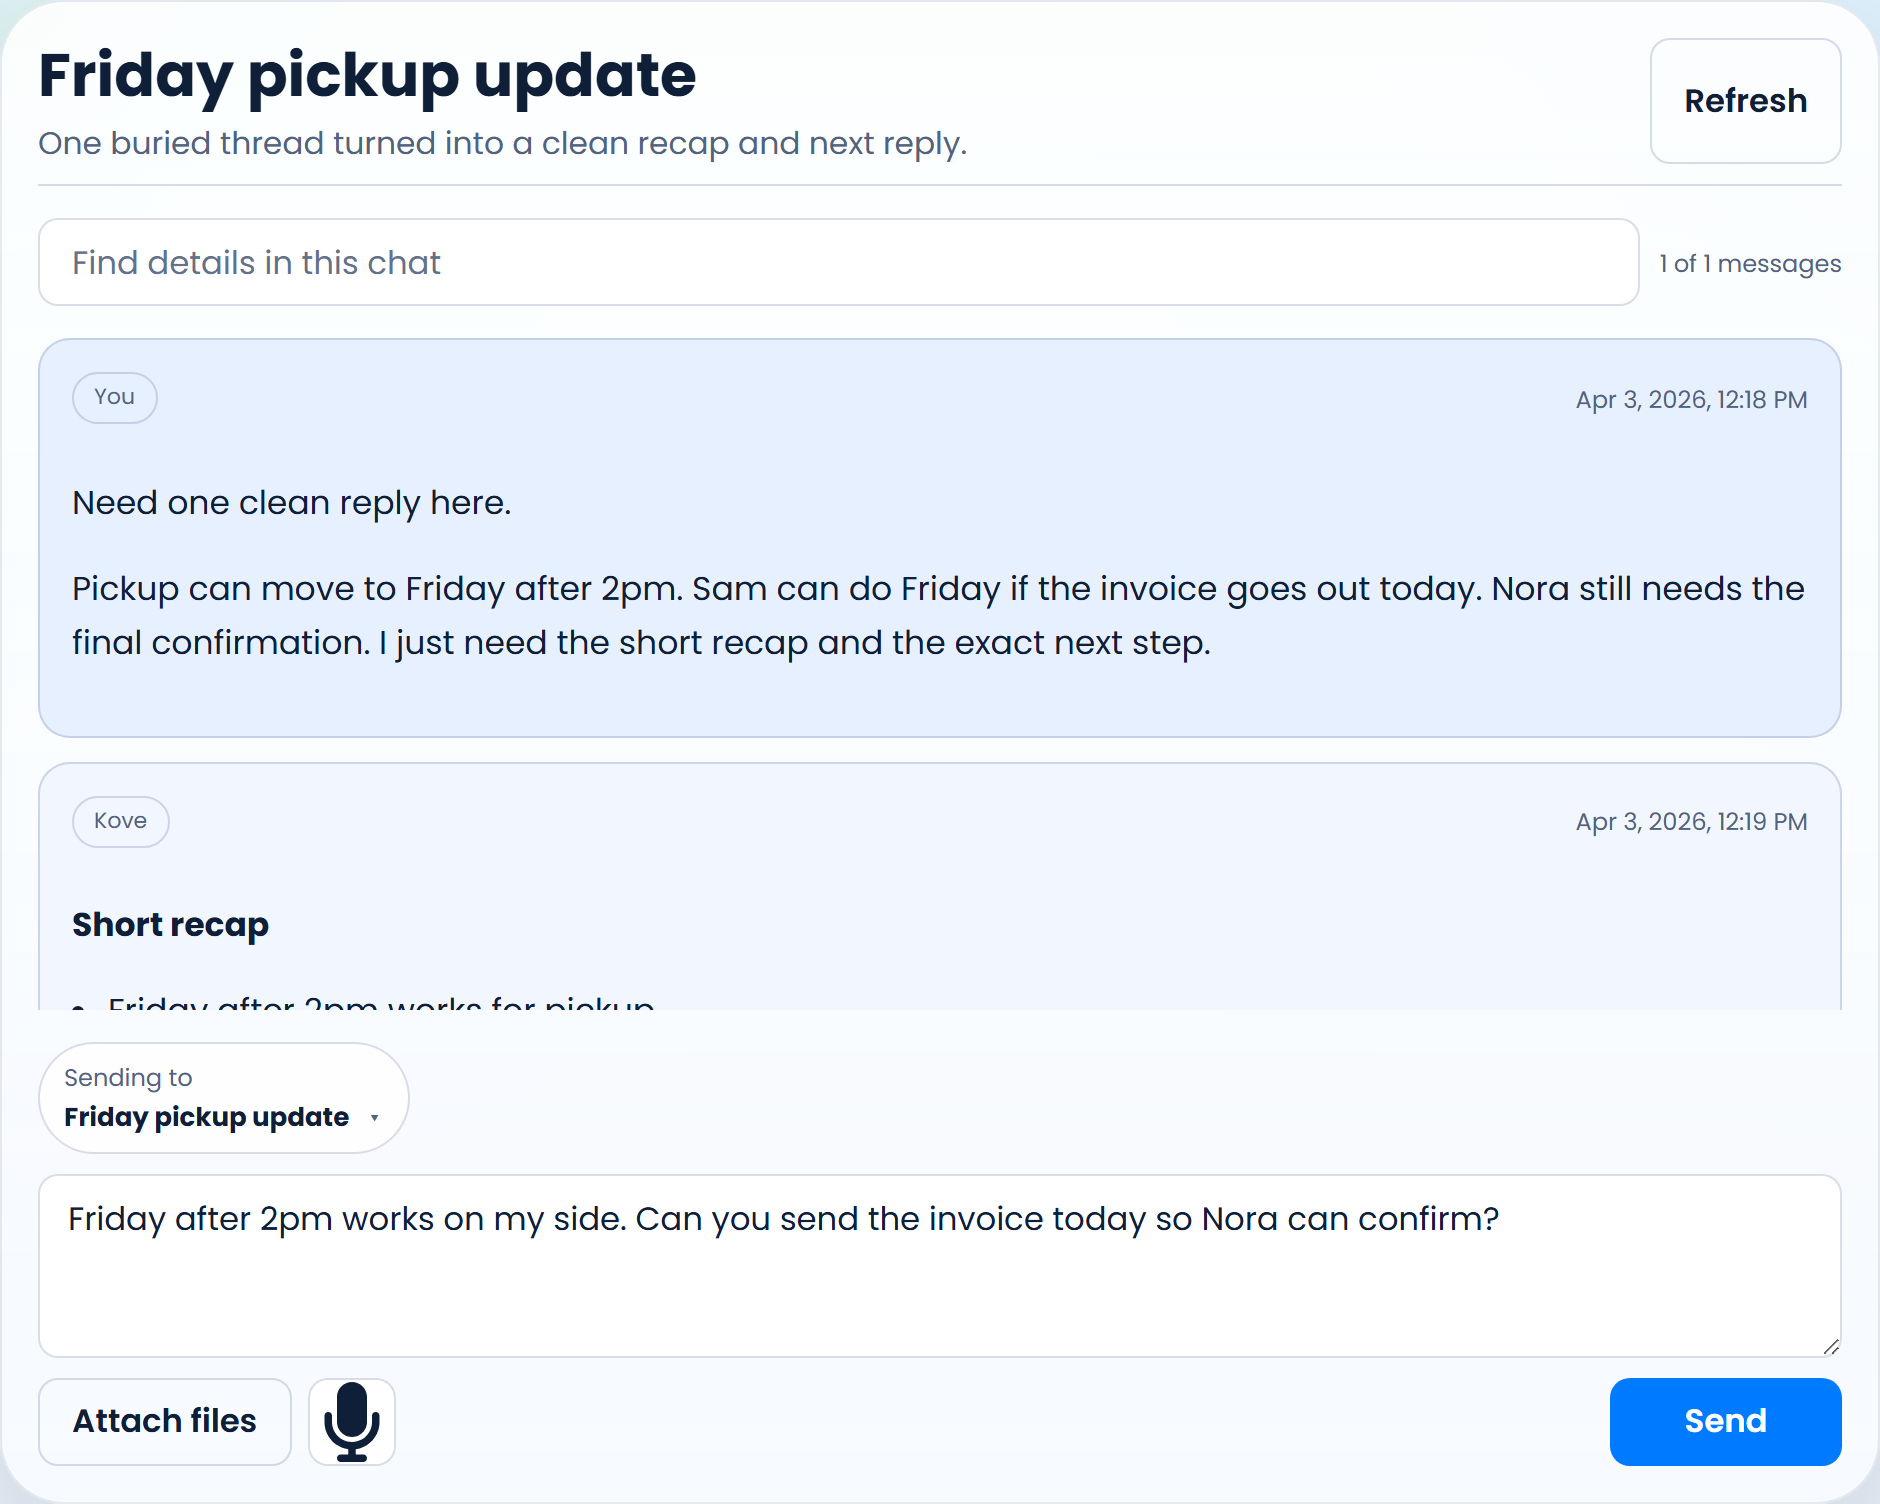
Task: Click the subtitle about one buried thread
Action: pyautogui.click(x=502, y=144)
